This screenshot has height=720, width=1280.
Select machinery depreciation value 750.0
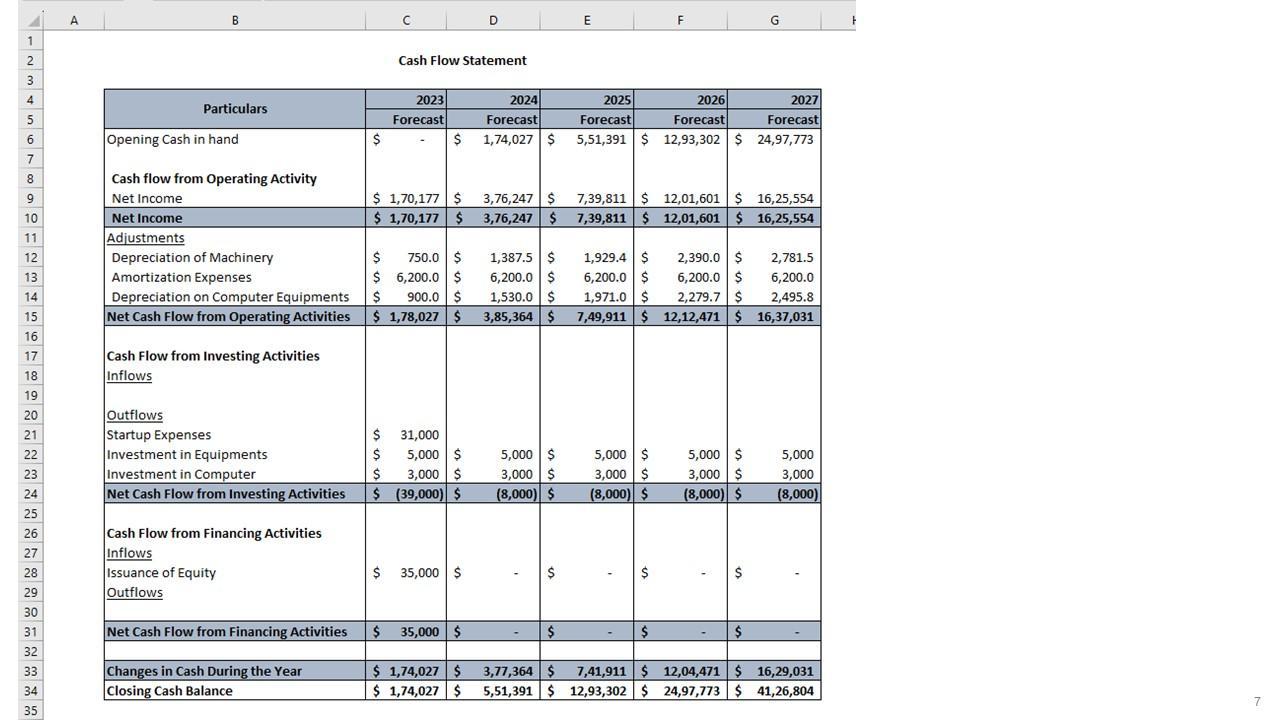pyautogui.click(x=406, y=257)
